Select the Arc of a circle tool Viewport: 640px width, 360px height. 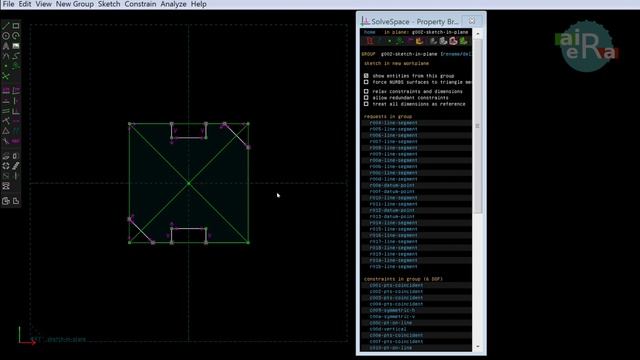pos(16,36)
